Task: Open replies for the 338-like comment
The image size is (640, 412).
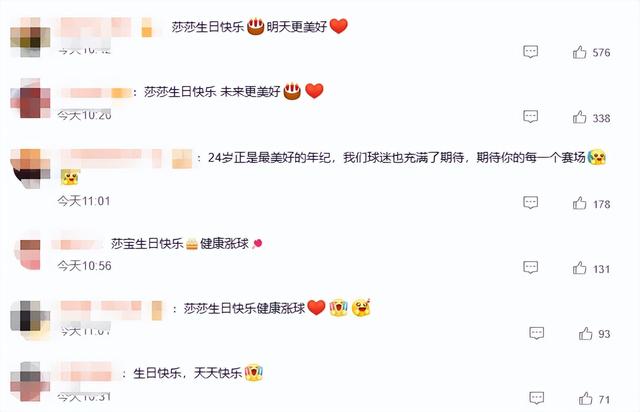Action: pyautogui.click(x=531, y=117)
